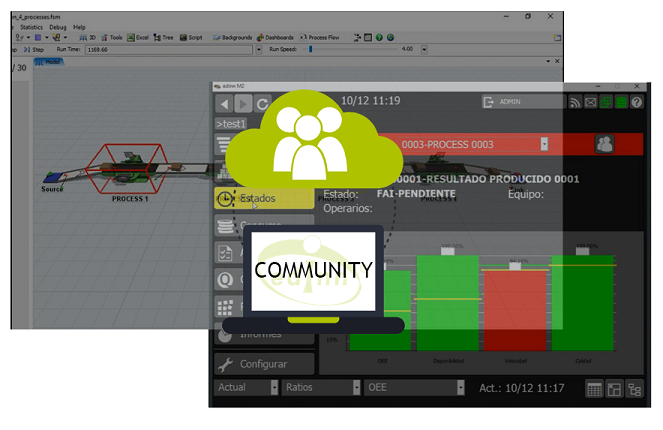Open the Debug menu
This screenshot has width=663, height=430.
(58, 27)
